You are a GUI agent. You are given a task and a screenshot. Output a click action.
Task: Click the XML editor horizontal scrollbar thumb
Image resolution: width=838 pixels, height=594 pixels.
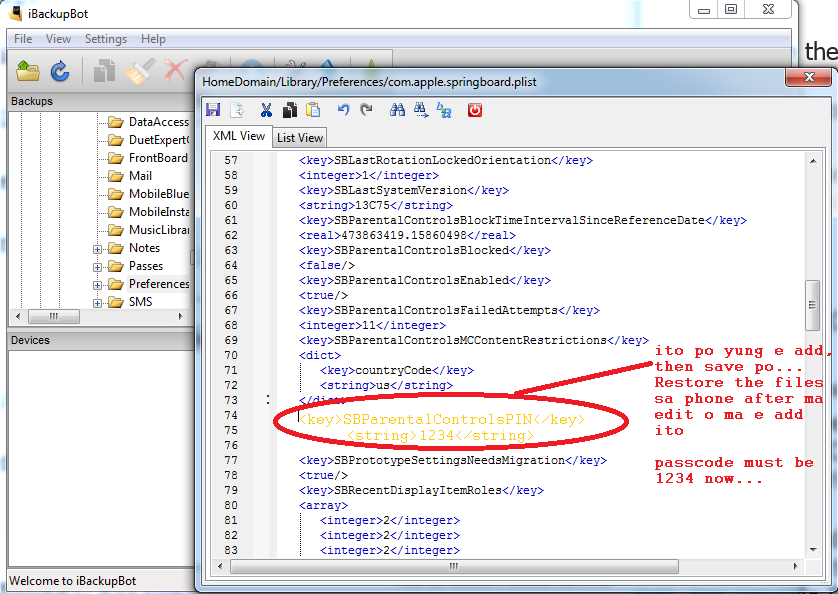coord(454,566)
